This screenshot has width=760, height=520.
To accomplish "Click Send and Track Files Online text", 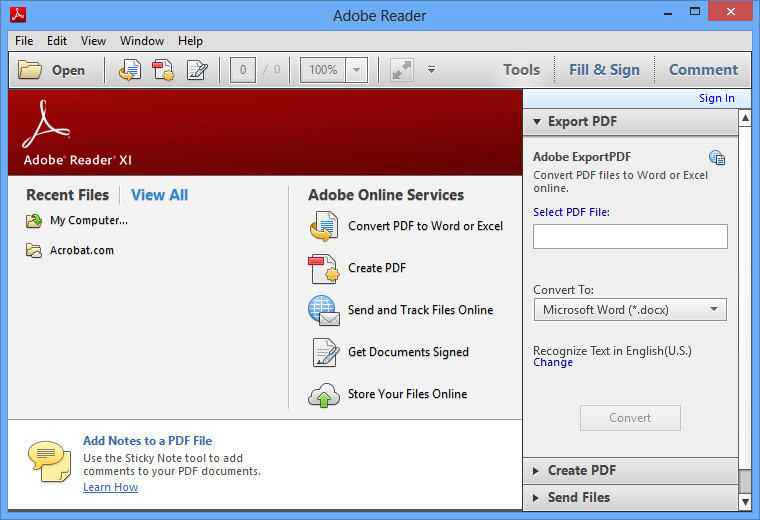I will click(420, 310).
